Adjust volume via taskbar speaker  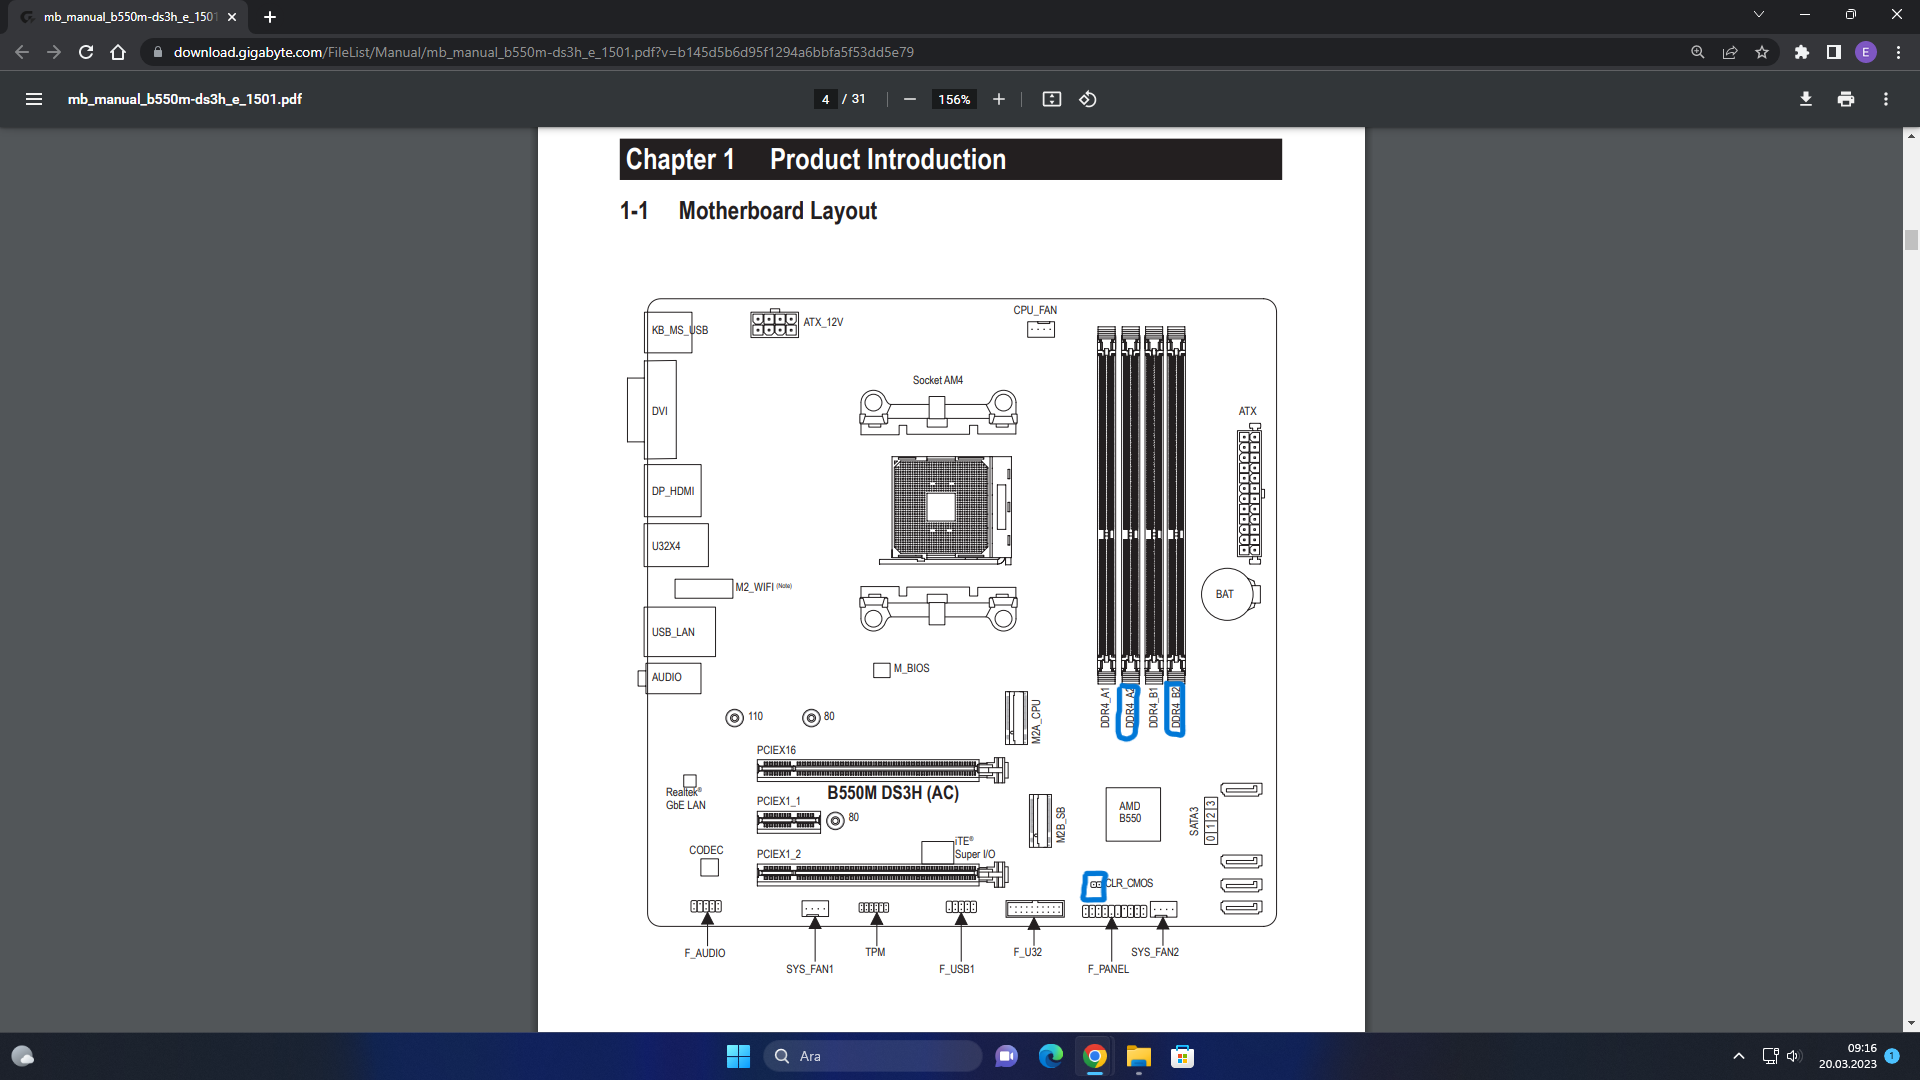1797,1055
